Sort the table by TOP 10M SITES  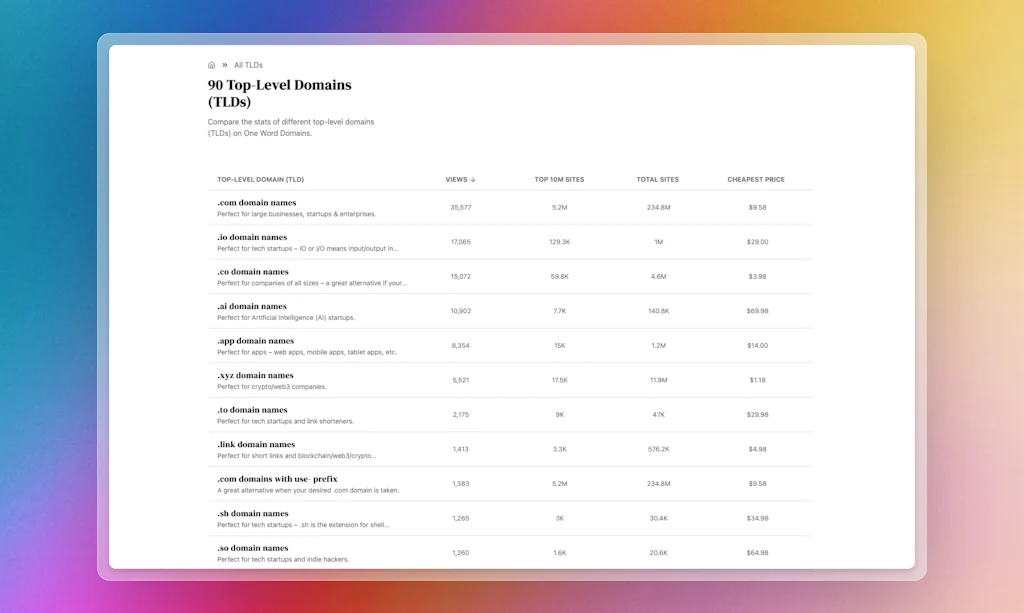click(x=559, y=179)
